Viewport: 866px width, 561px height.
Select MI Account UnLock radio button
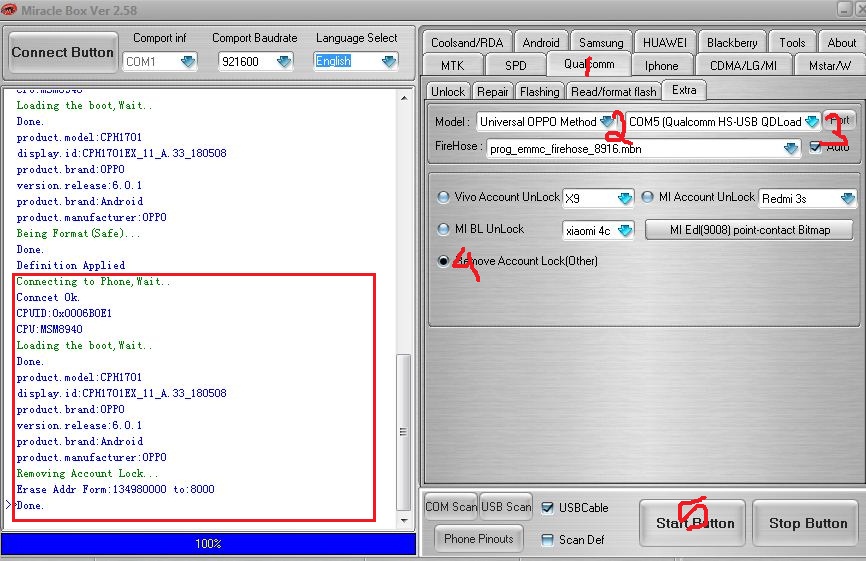(647, 197)
